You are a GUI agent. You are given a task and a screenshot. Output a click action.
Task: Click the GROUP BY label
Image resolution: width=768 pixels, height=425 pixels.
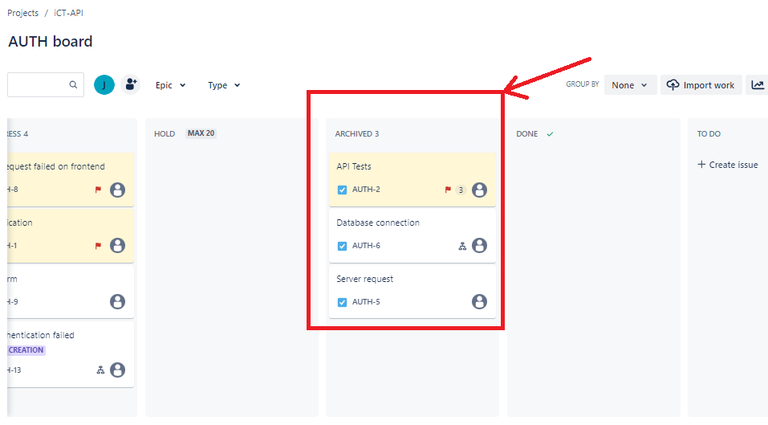(582, 84)
